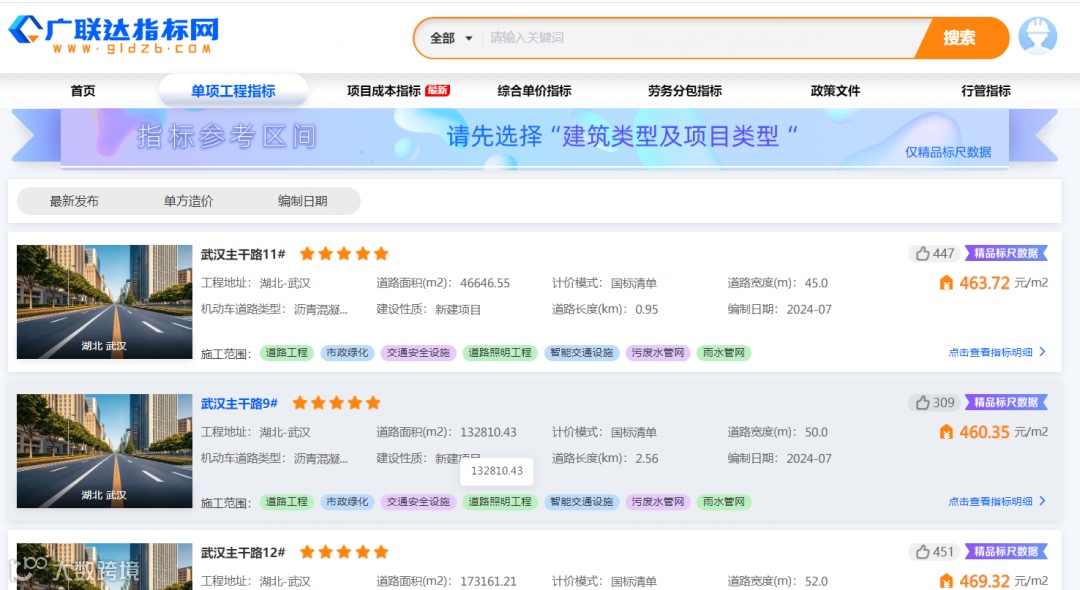The width and height of the screenshot is (1080, 590).
Task: Open the 项目成本指标 tab
Action: pos(384,91)
